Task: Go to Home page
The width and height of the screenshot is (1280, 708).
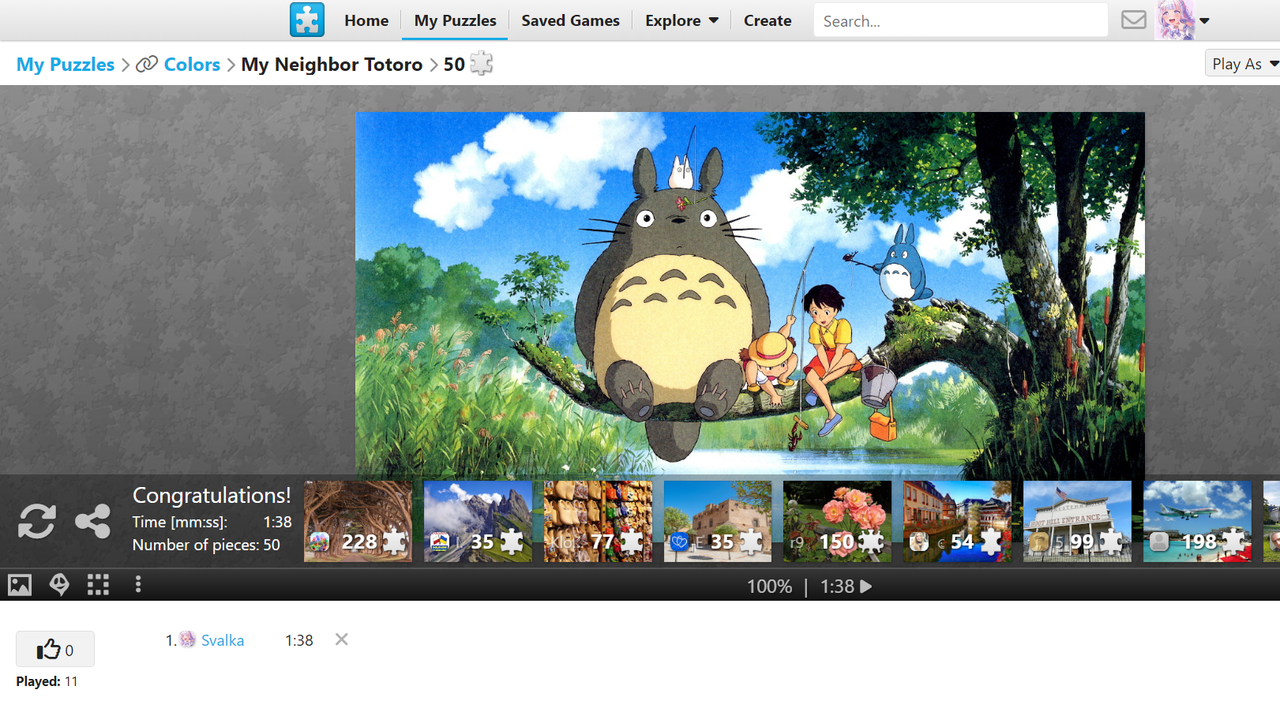Action: pos(366,20)
